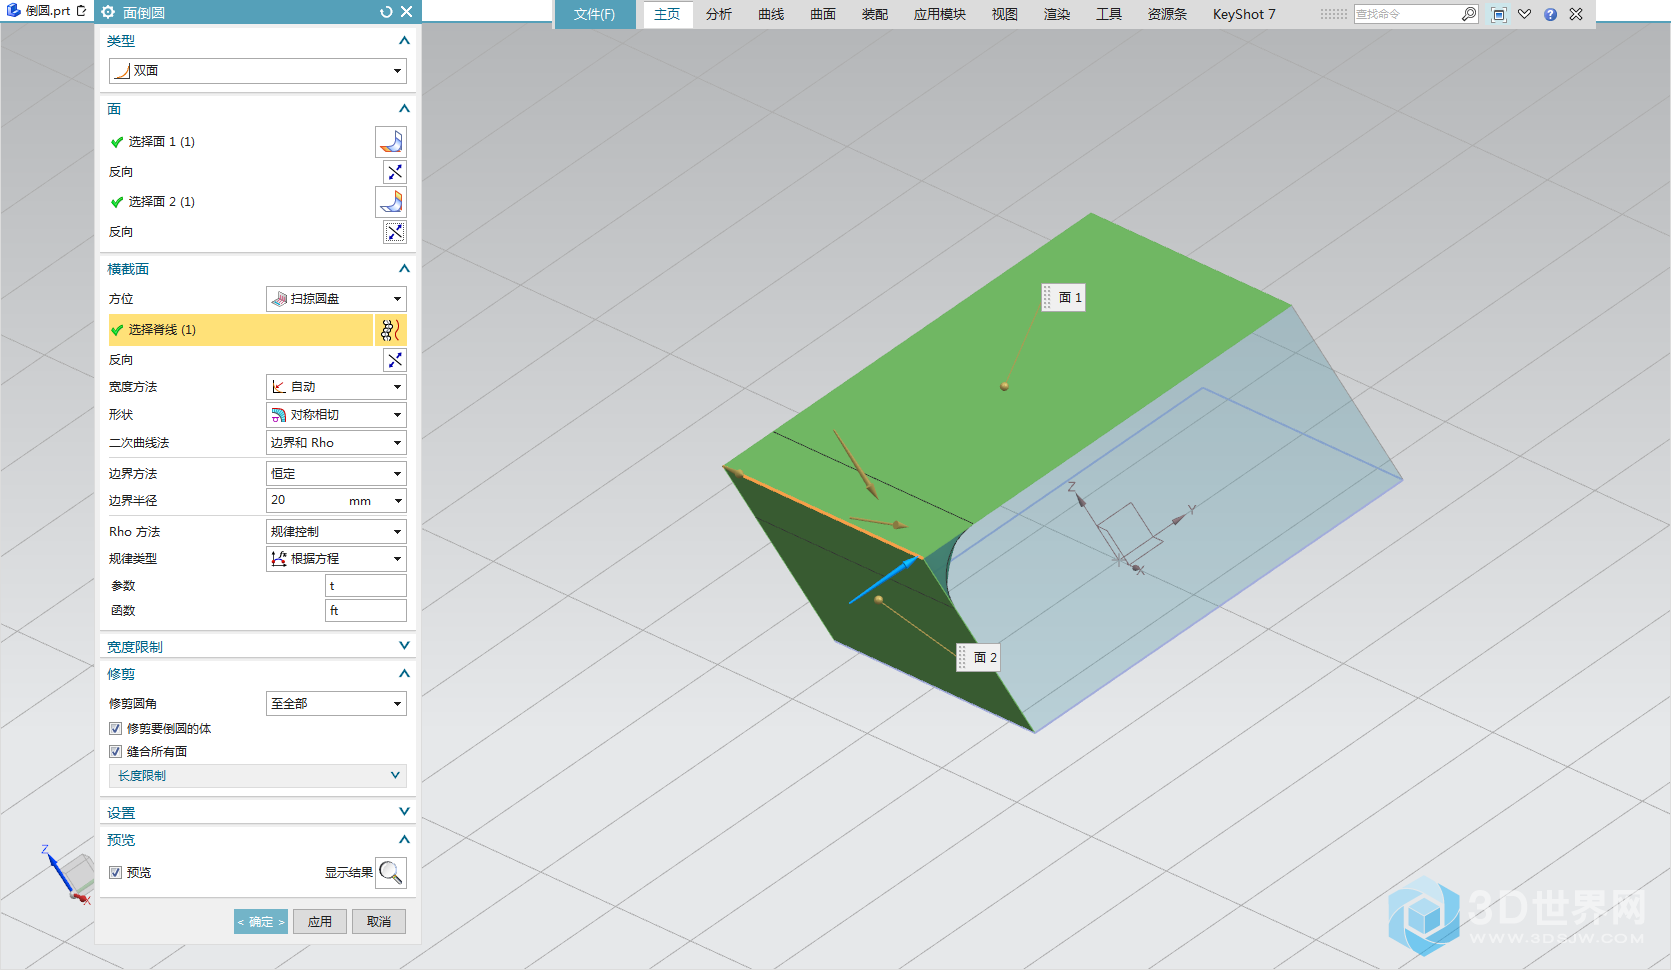
Task: Collapse the 面 section
Action: click(404, 109)
